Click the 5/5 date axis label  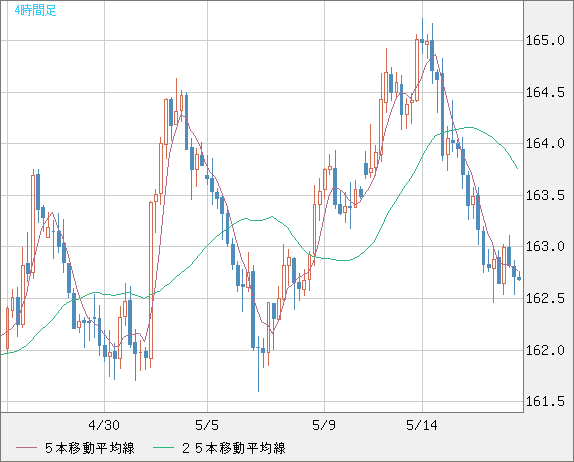(x=207, y=425)
